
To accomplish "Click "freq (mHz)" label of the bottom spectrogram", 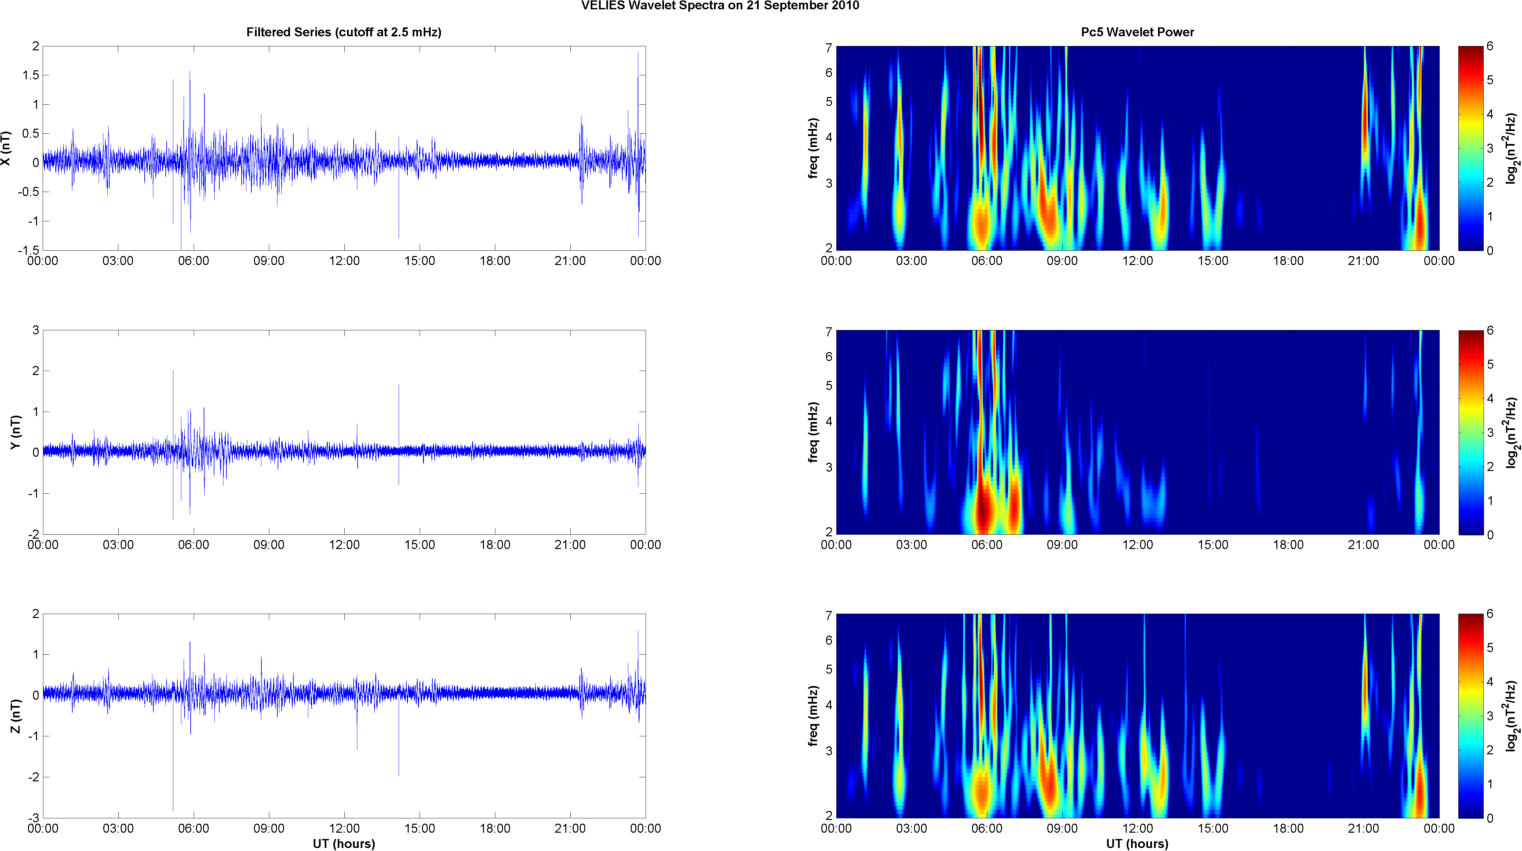I will (814, 716).
